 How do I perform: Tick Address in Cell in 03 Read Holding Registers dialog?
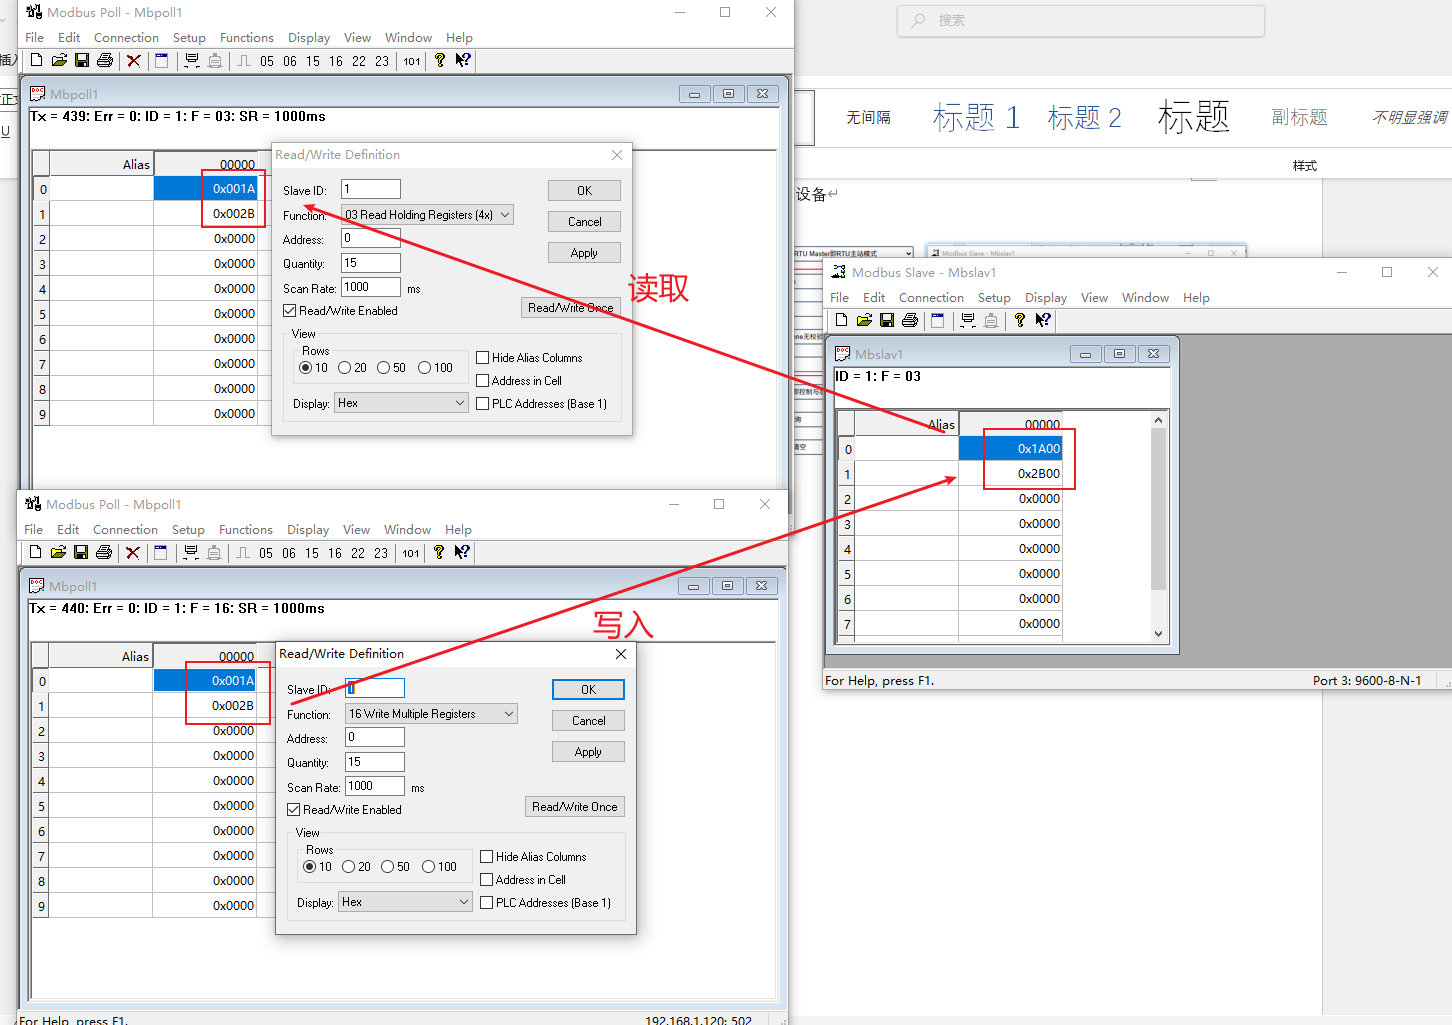pos(483,381)
